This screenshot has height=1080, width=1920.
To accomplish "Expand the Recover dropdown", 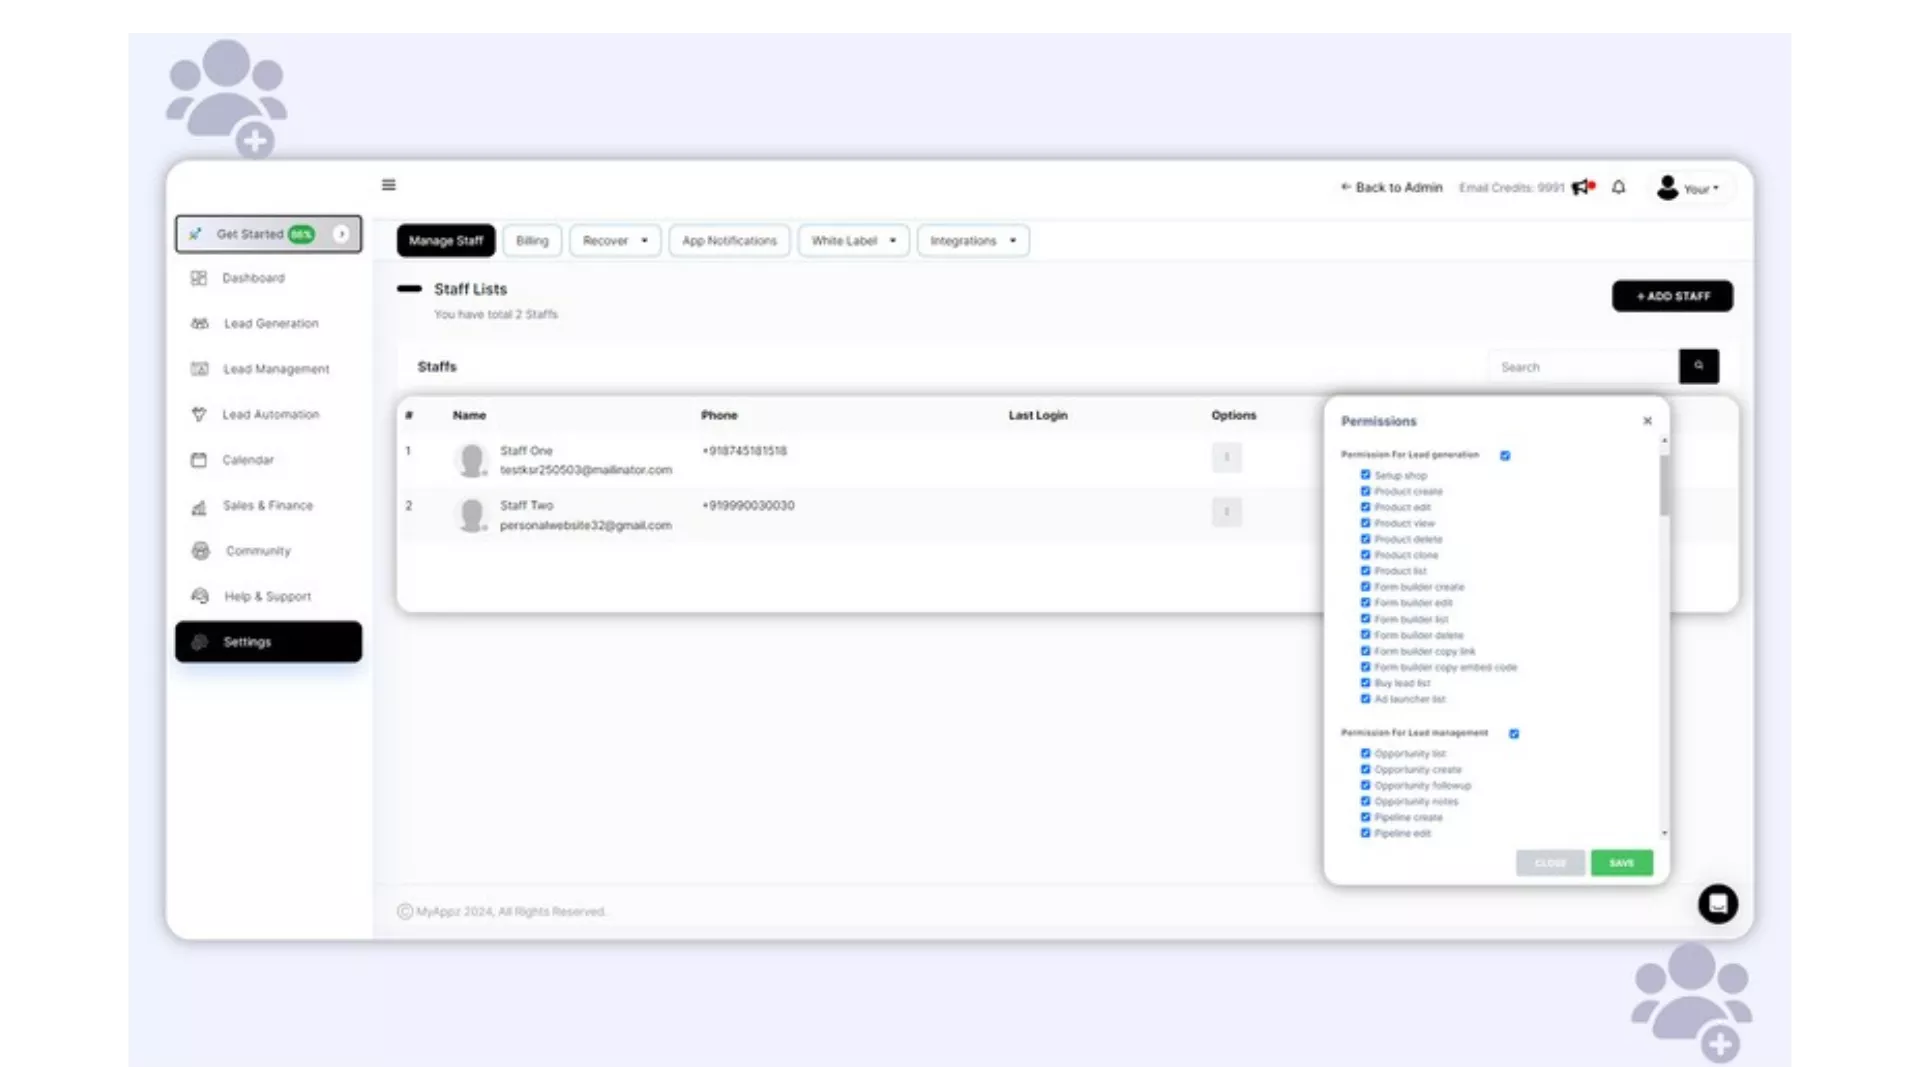I will coord(615,241).
